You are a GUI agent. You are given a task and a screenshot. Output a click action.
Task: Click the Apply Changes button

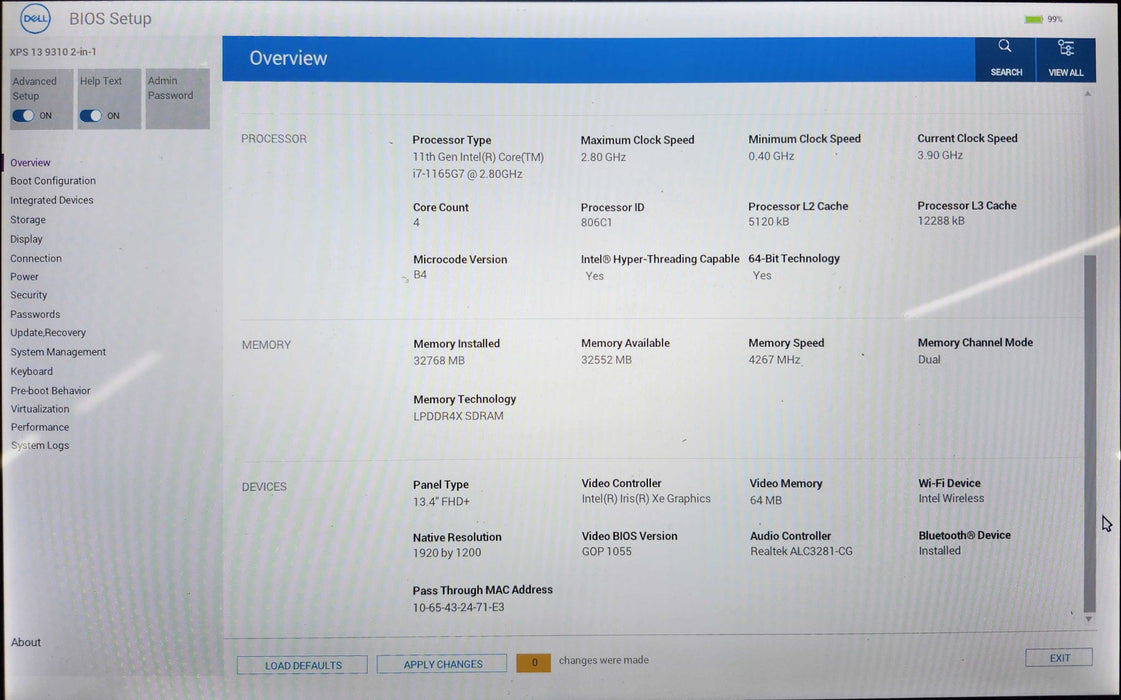(443, 664)
